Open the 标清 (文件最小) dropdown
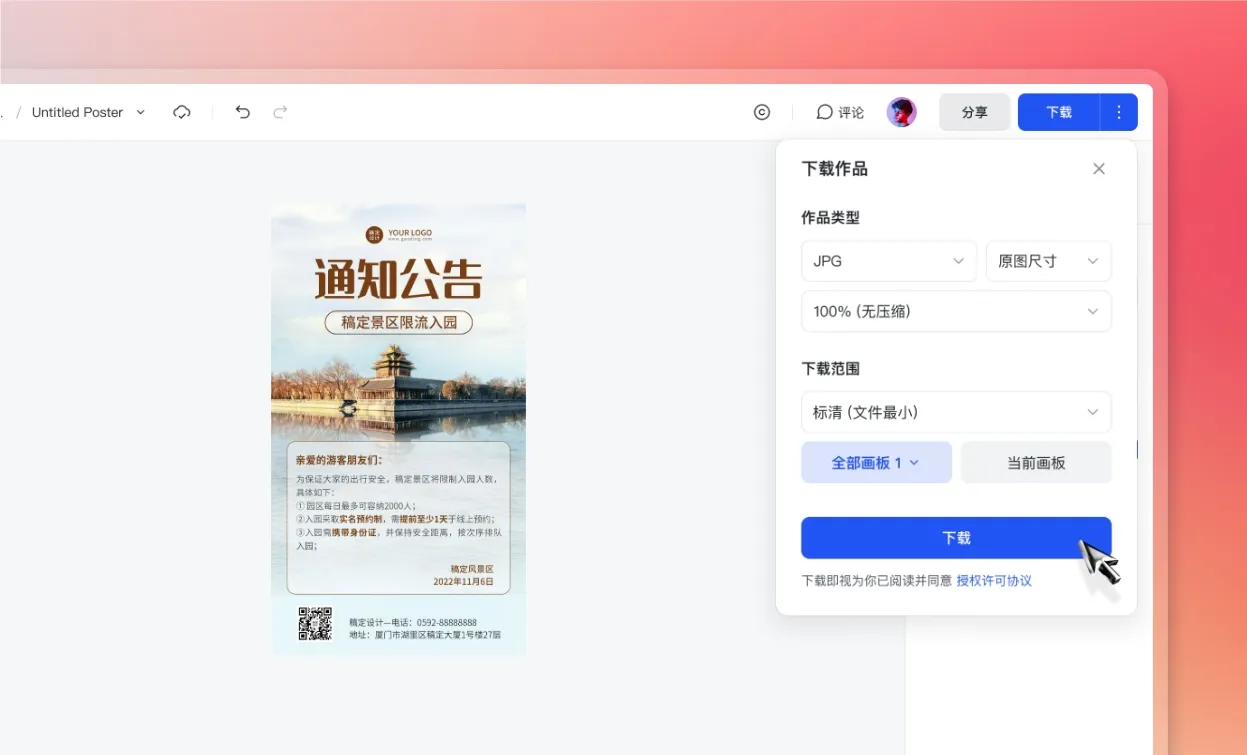Viewport: 1247px width, 755px height. click(956, 412)
